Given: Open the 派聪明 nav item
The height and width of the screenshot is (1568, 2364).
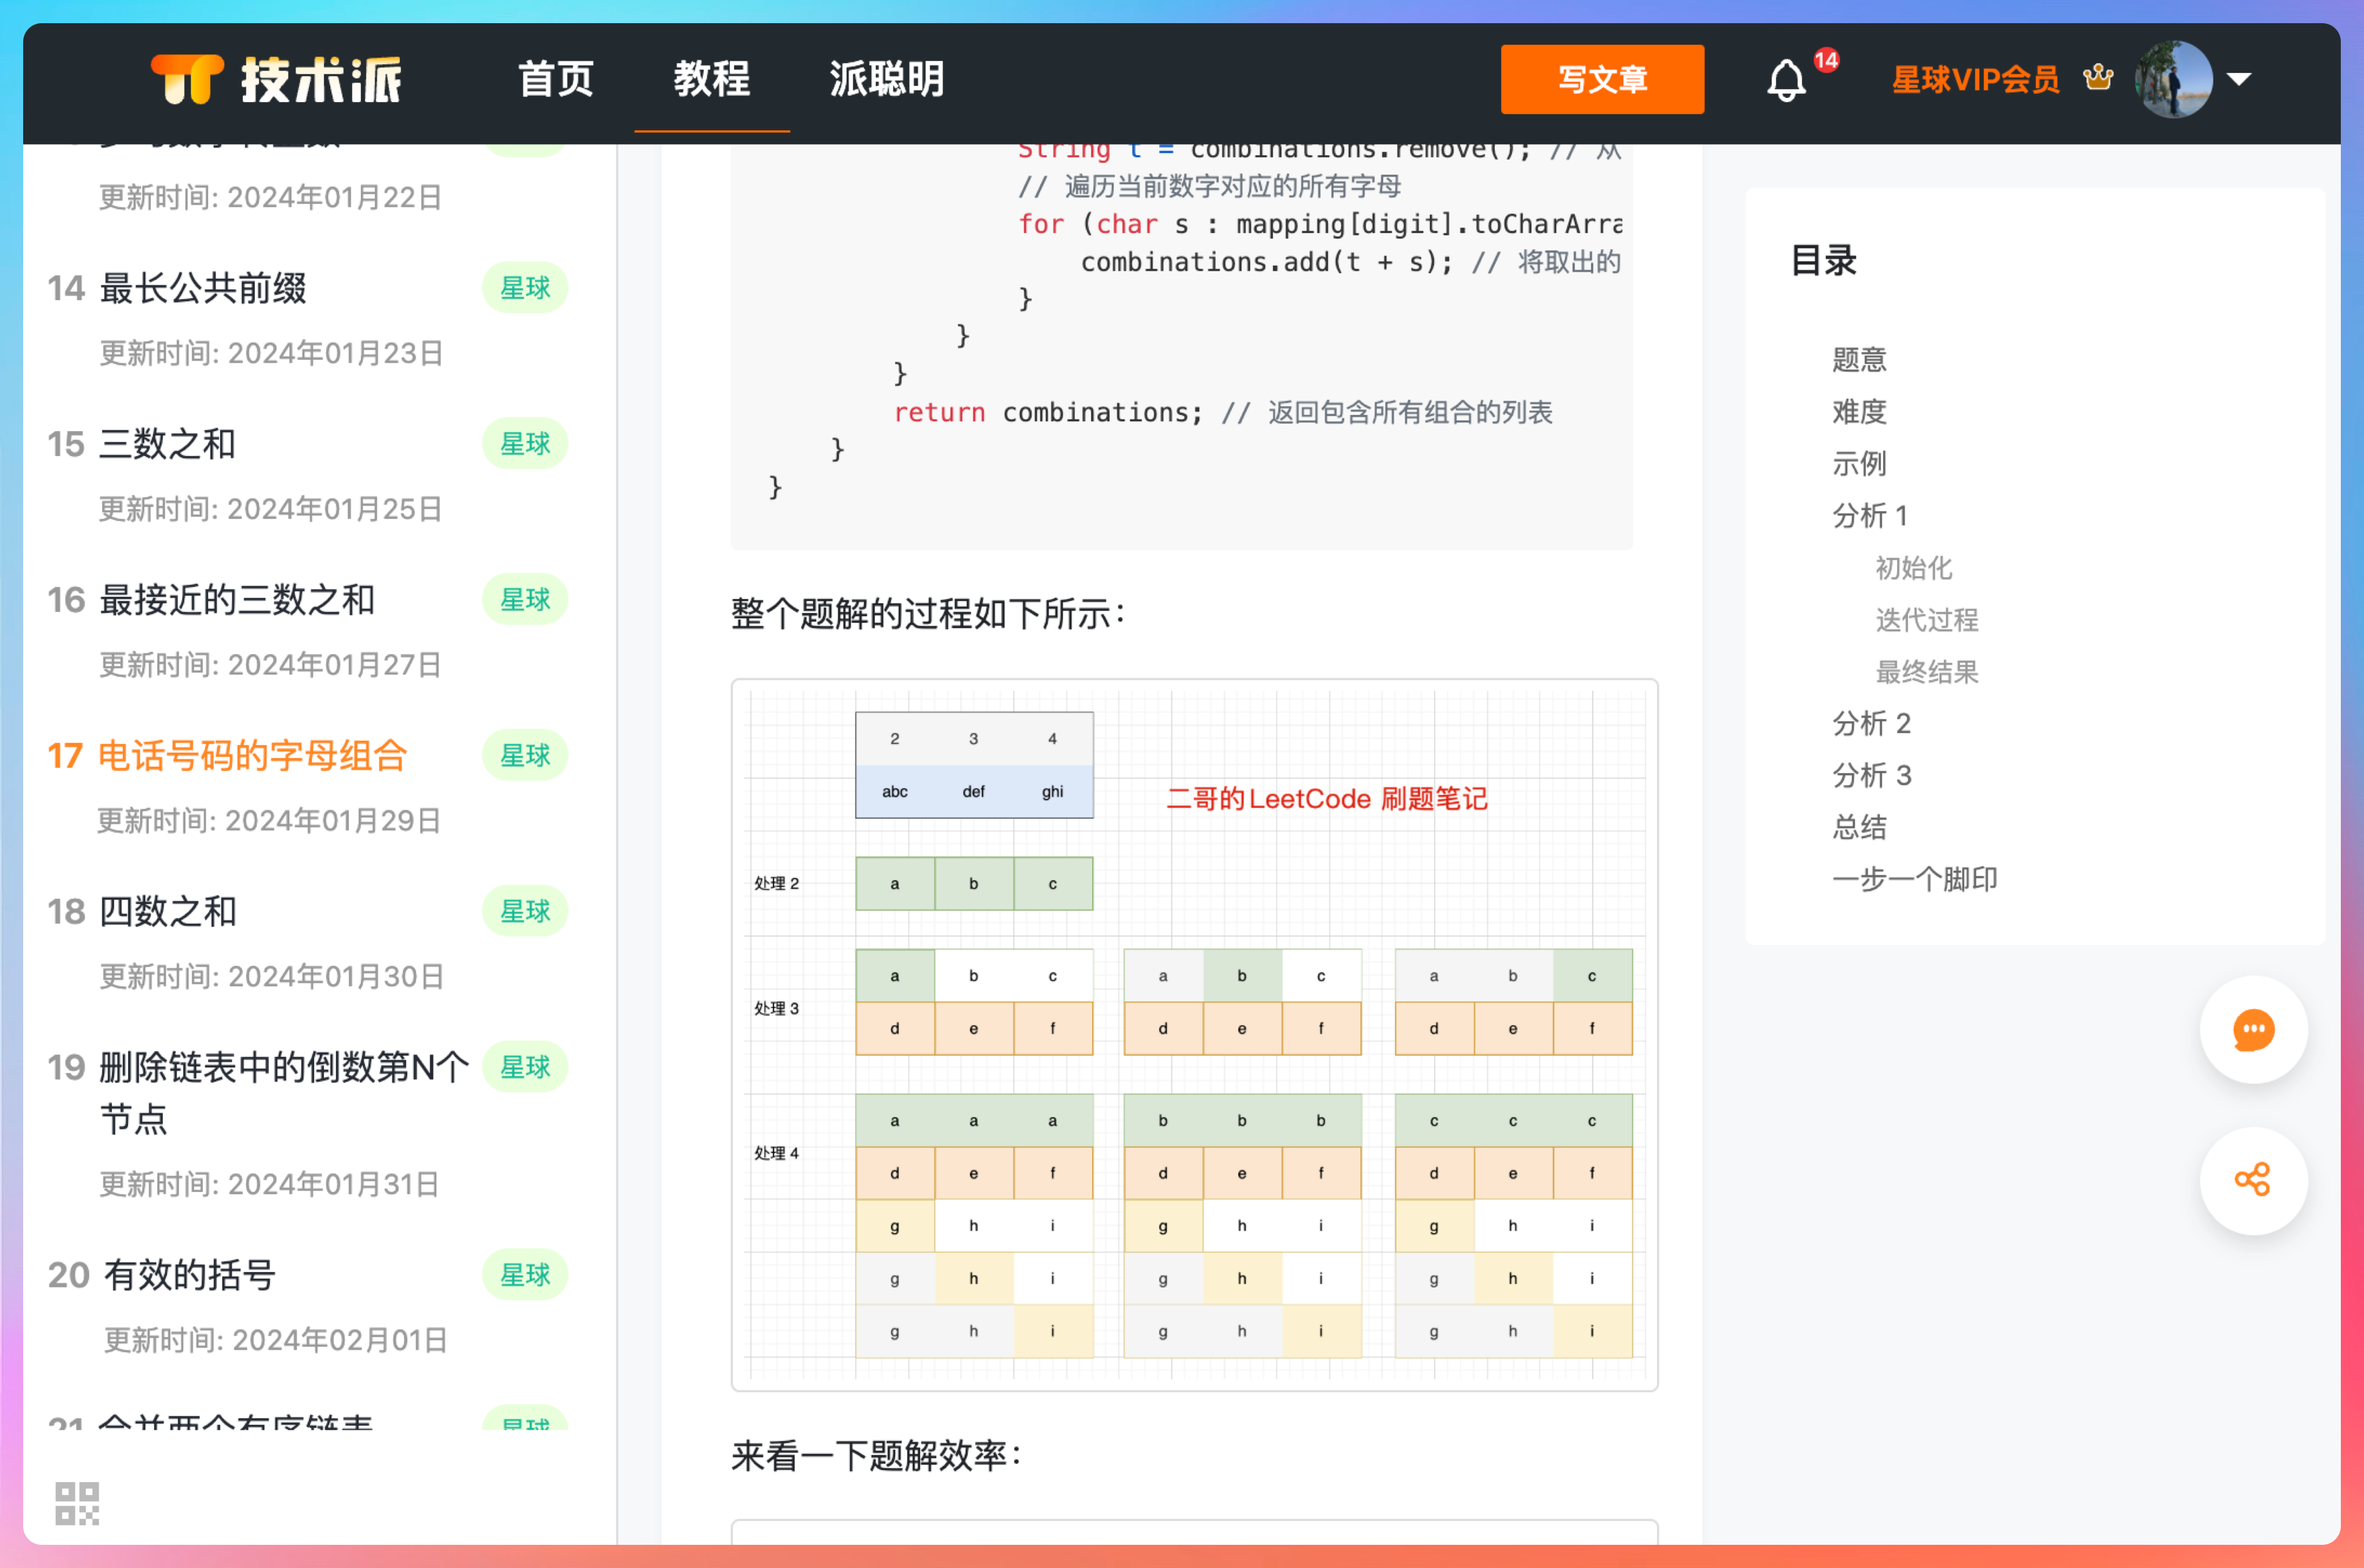Looking at the screenshot, I should pyautogui.click(x=887, y=79).
